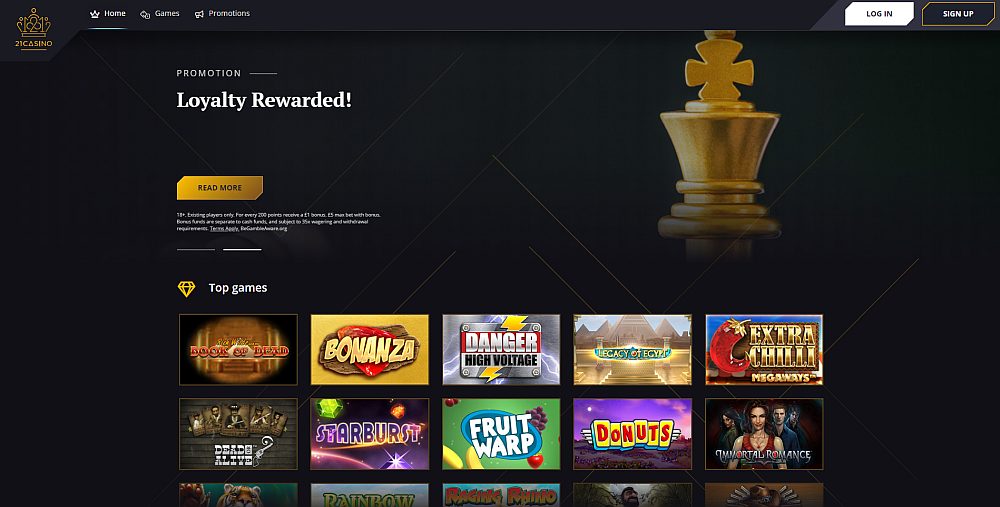The width and height of the screenshot is (1000, 507).
Task: Click the 21Casino crown logo
Action: 34,29
